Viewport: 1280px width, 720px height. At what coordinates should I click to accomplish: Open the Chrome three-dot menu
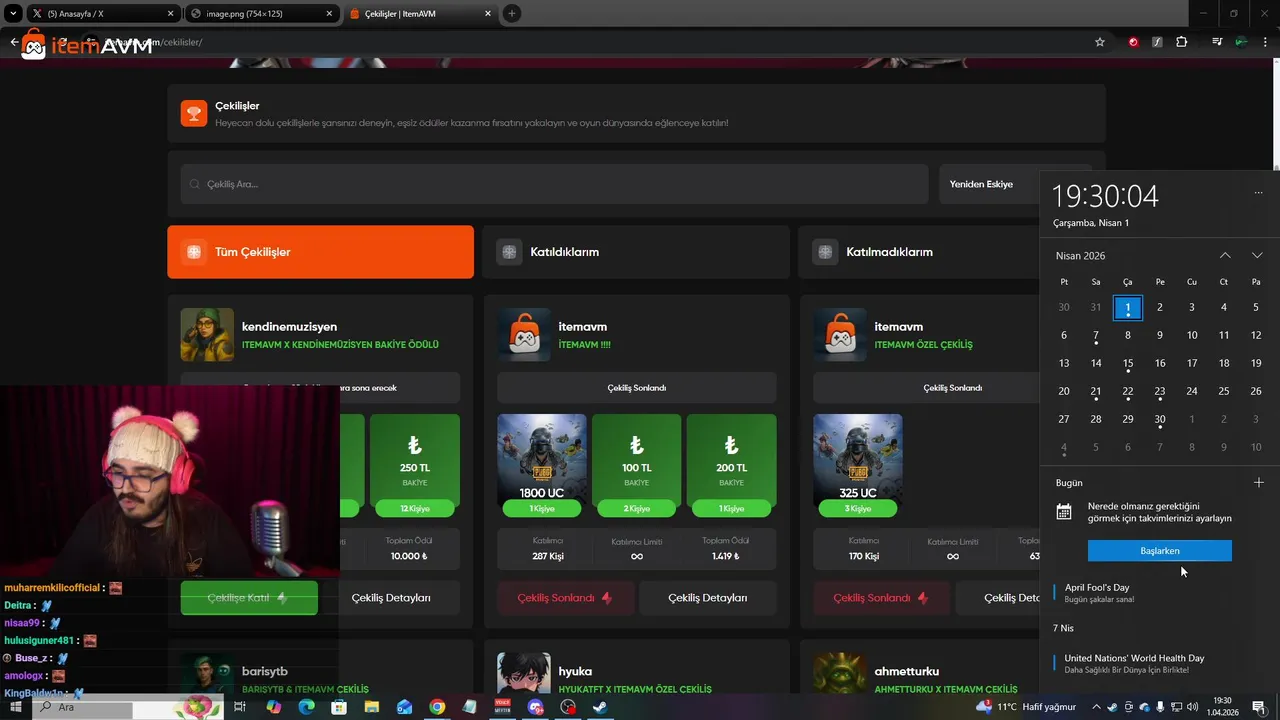(1265, 42)
